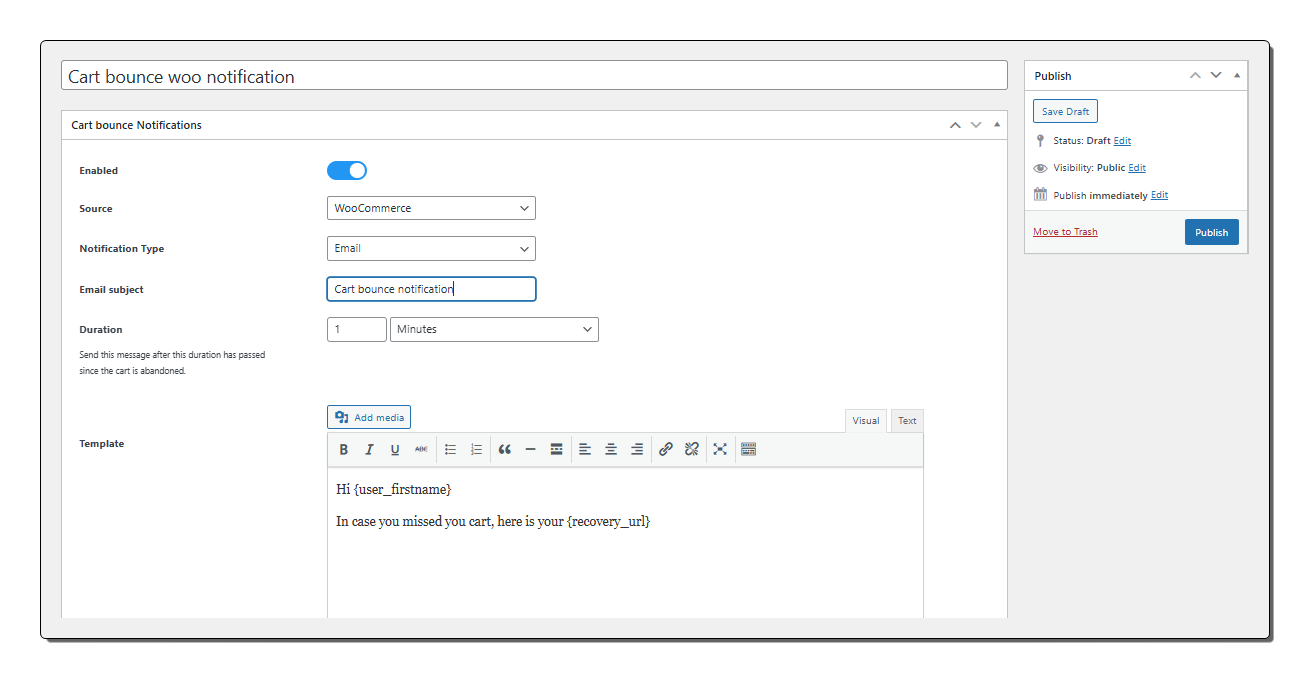Collapse the Cart bounce Notifications panel
This screenshot has height=678, width=1309.
pyautogui.click(x=996, y=125)
